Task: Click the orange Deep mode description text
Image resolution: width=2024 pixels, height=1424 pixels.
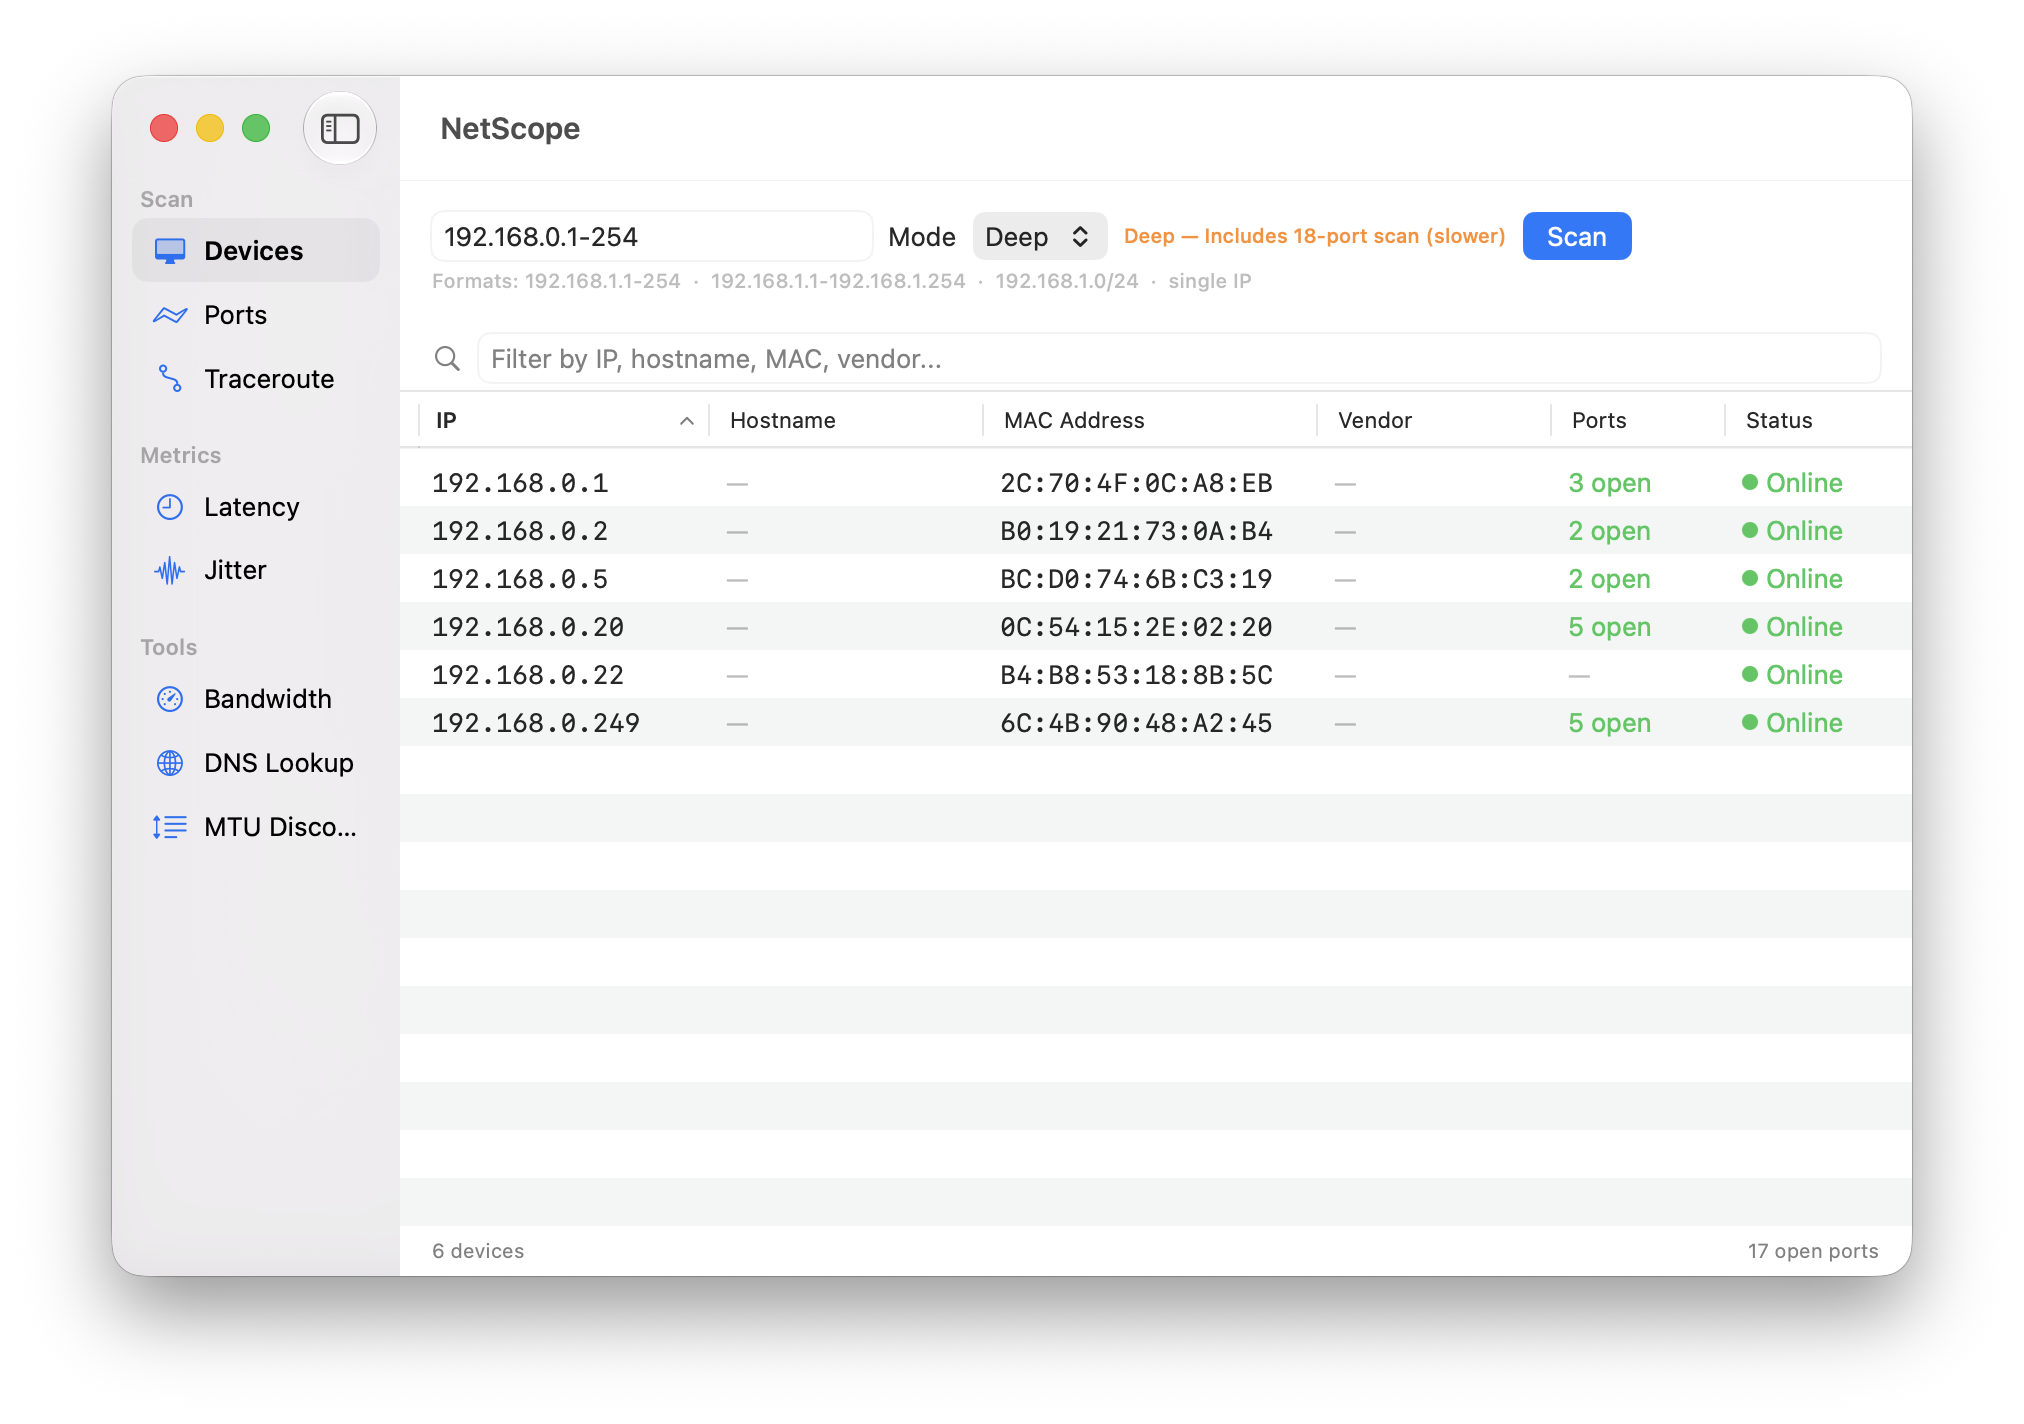Action: (1315, 237)
